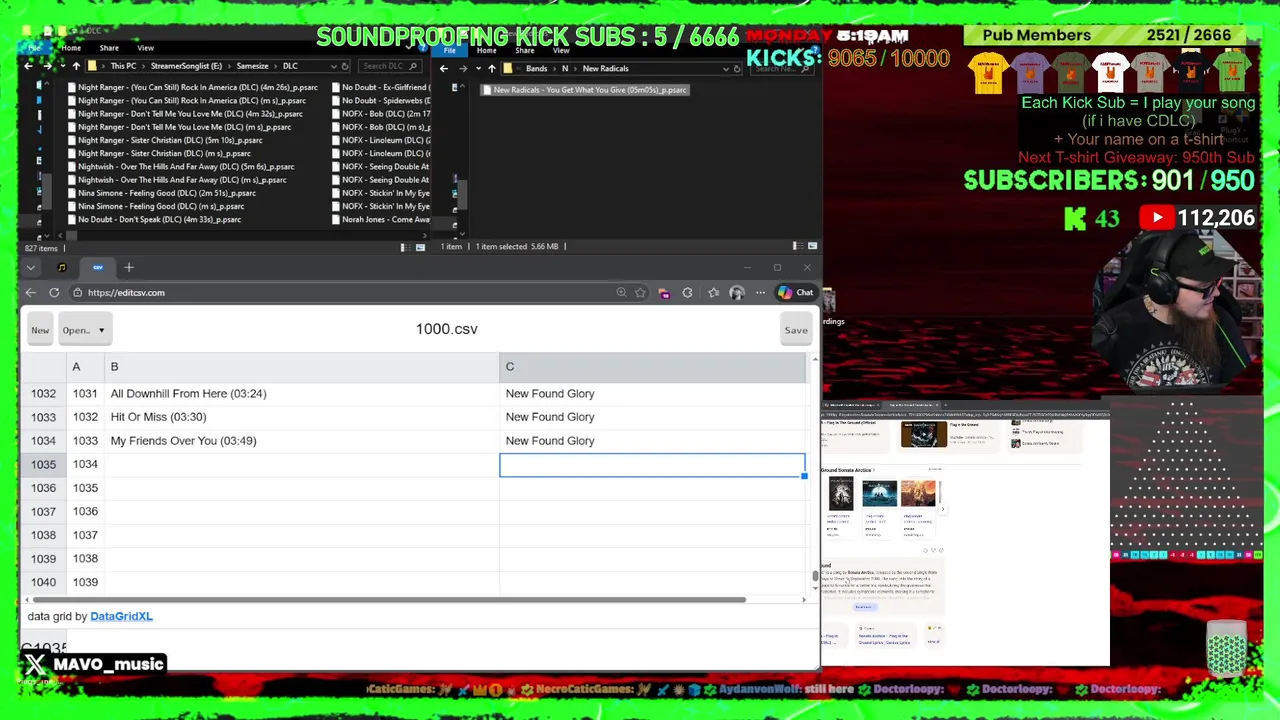Select cell My Friends Over You (03:49)
Image resolution: width=1280 pixels, height=720 pixels.
[x=300, y=441]
